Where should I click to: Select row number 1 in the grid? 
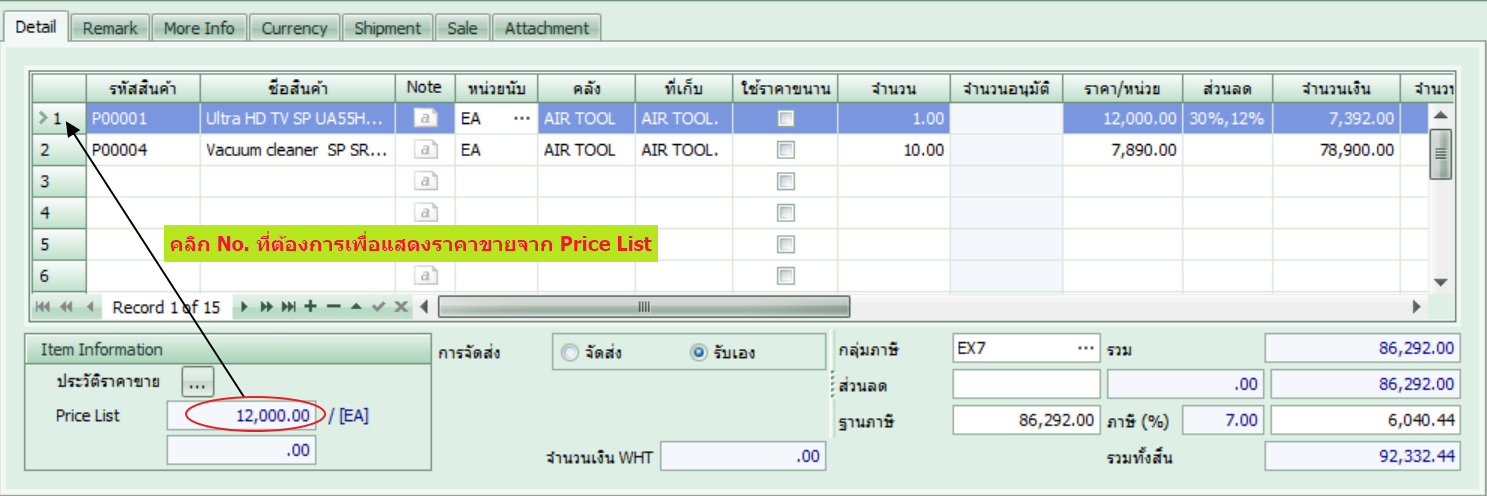tap(58, 119)
